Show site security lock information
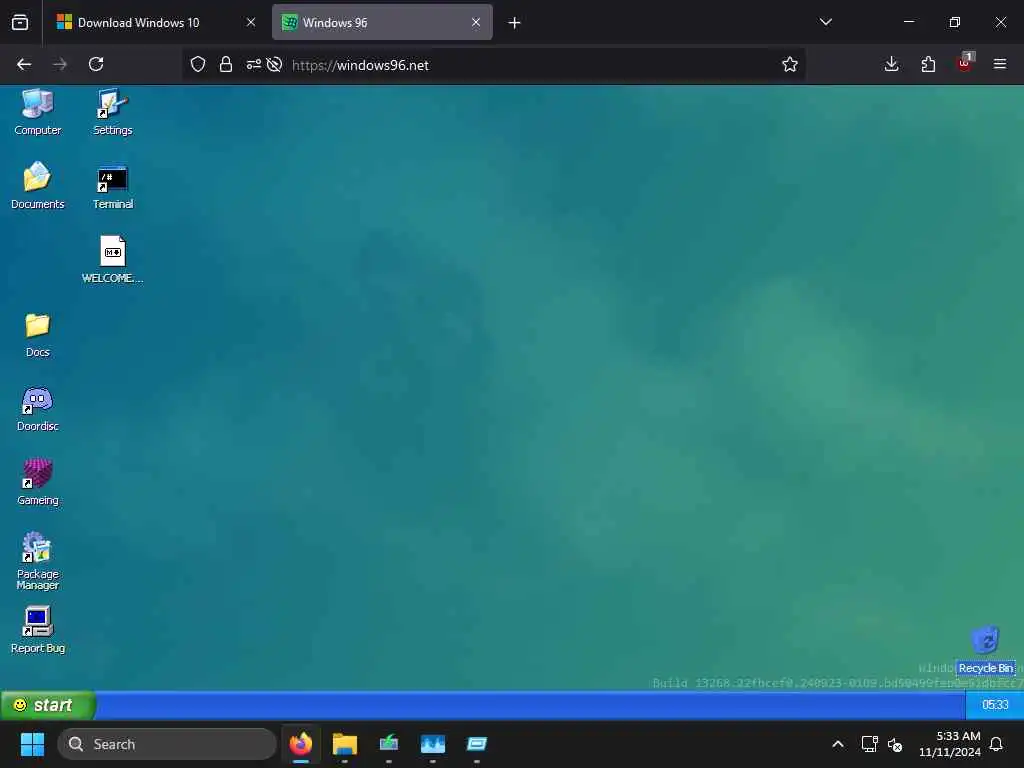This screenshot has height=768, width=1024. pyautogui.click(x=226, y=64)
